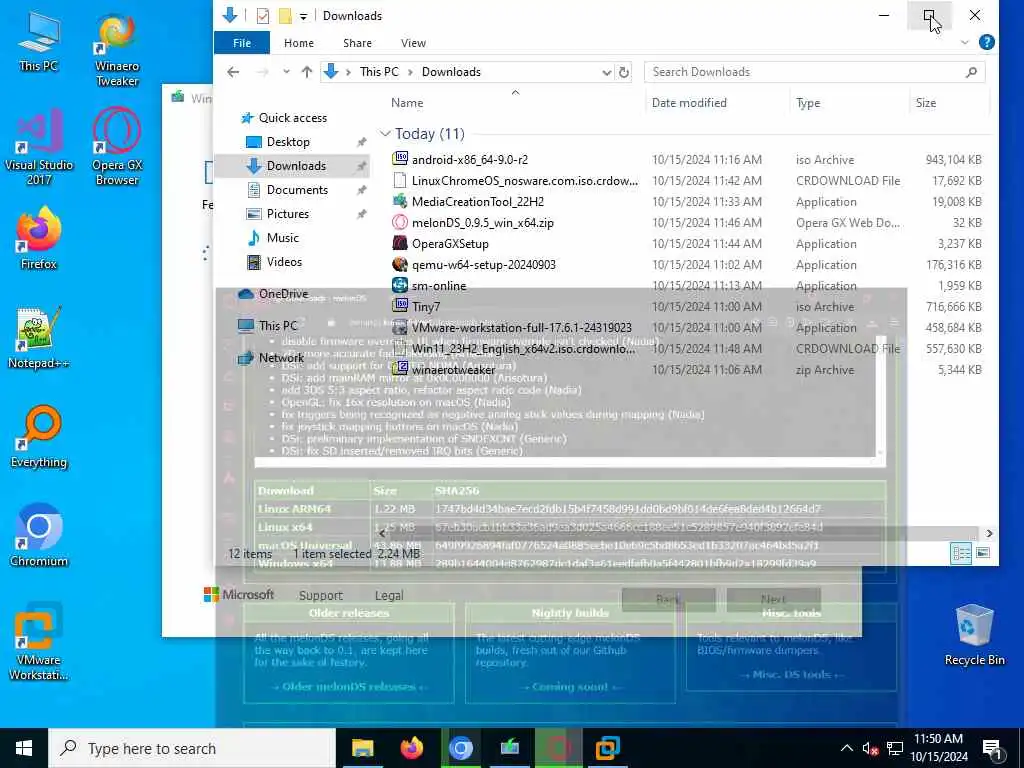Show hidden tray icons chevron

coord(846,748)
